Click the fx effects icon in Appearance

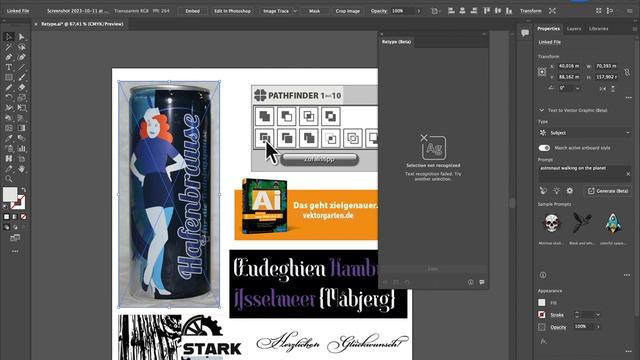[543, 342]
